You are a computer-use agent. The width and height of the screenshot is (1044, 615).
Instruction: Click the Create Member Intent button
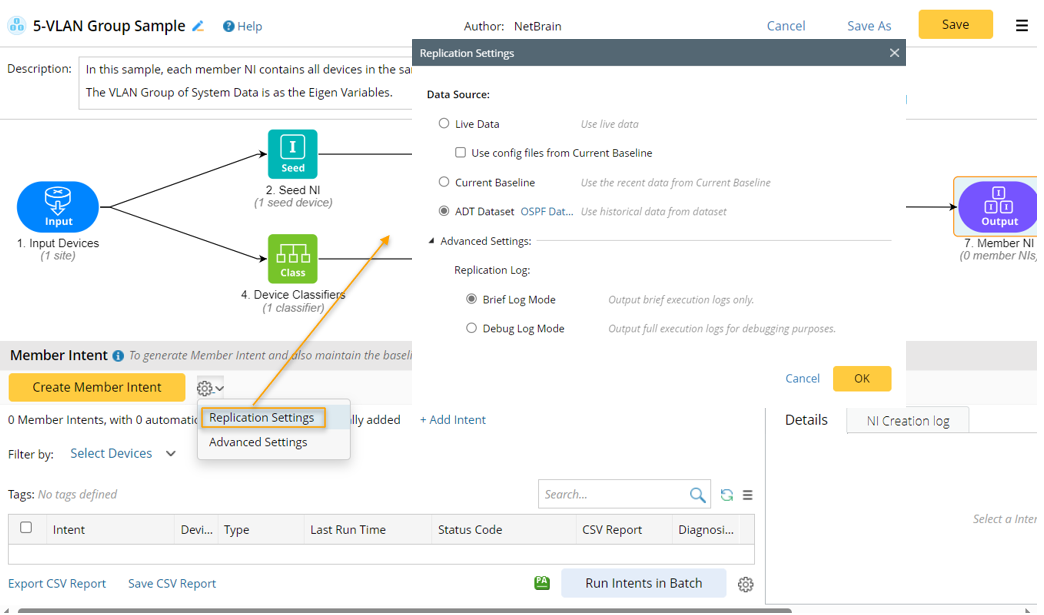(x=97, y=387)
